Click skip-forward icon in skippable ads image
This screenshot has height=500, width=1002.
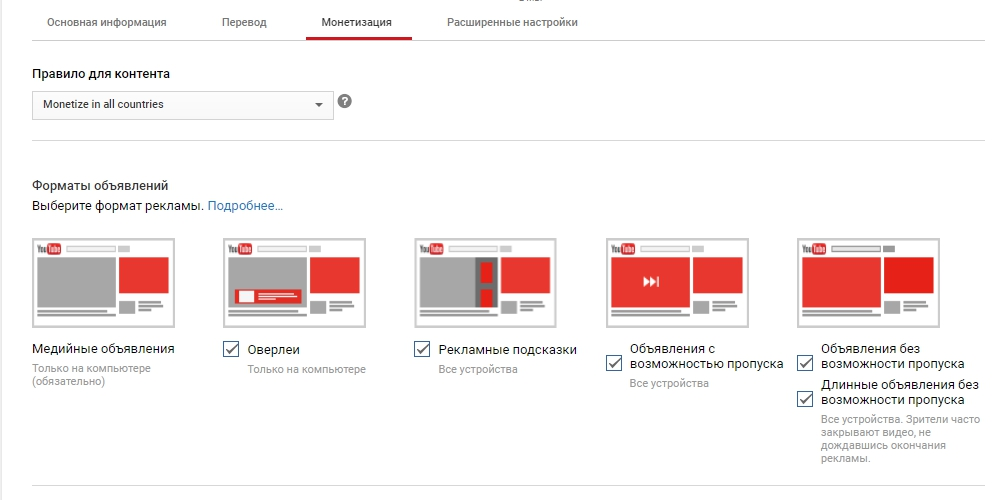click(651, 282)
